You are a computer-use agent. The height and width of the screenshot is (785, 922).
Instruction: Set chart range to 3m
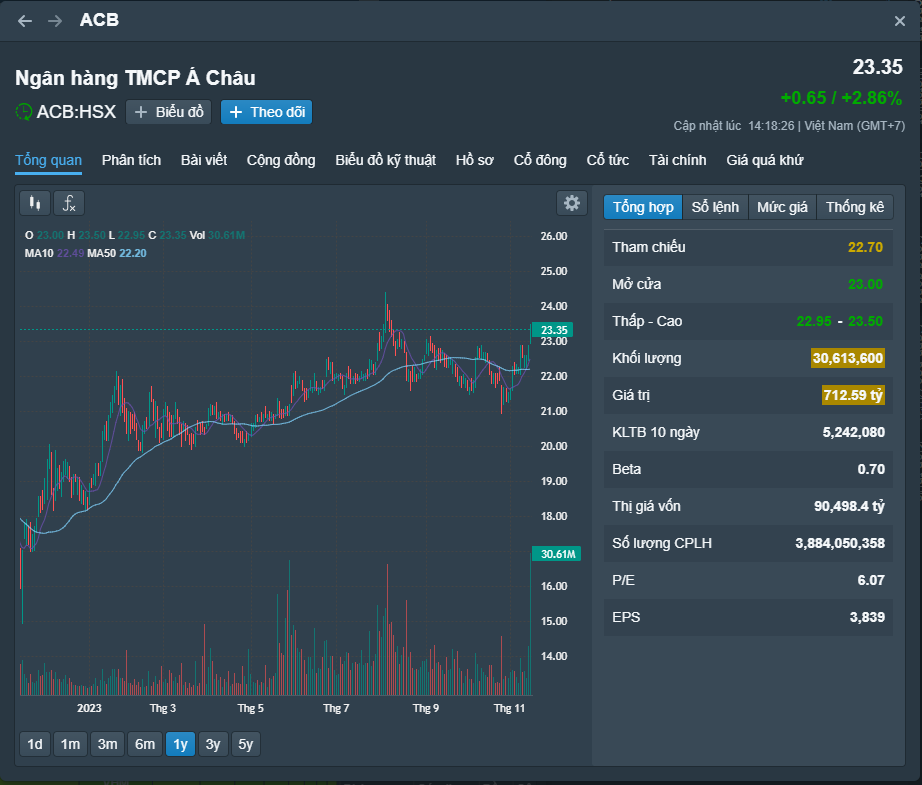tap(108, 744)
